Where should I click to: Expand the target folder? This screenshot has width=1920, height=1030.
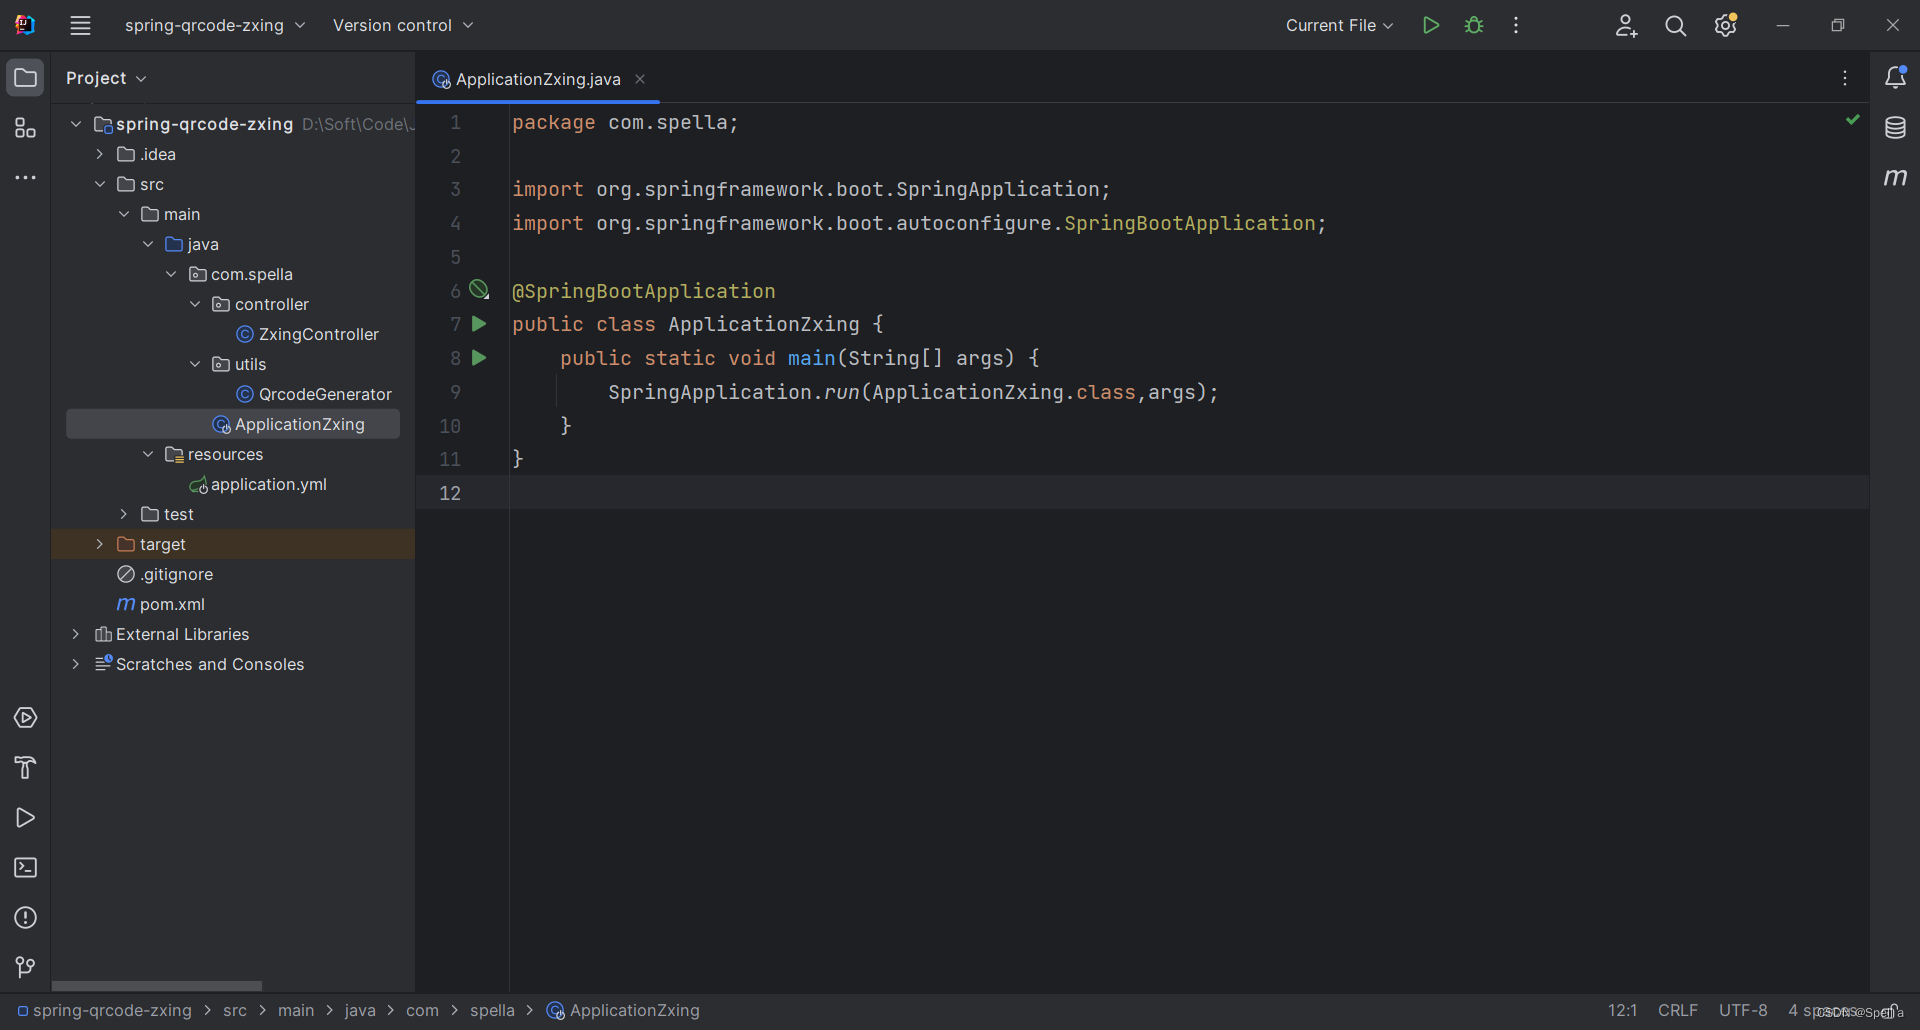tap(100, 544)
